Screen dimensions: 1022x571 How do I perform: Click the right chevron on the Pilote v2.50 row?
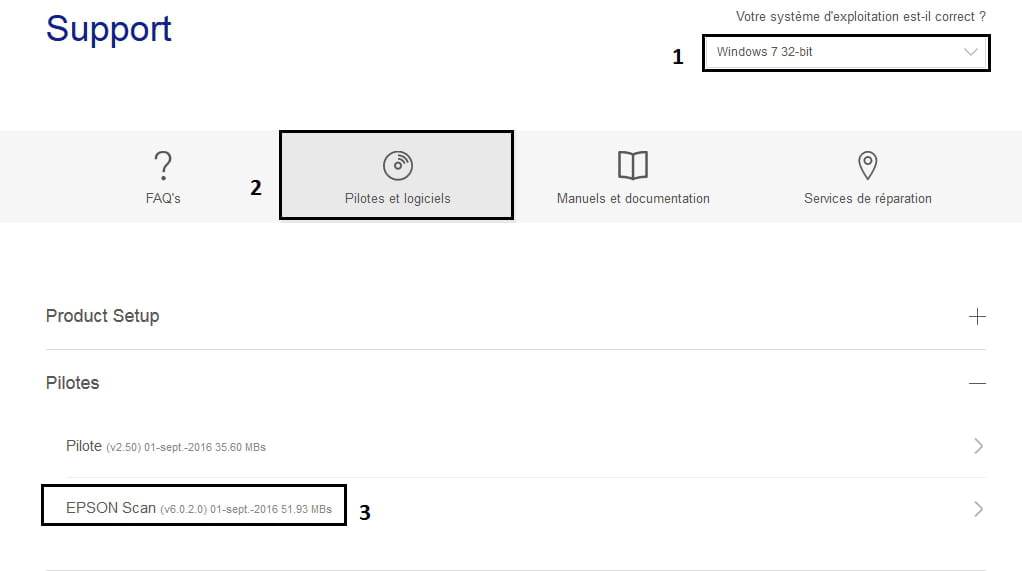pyautogui.click(x=978, y=446)
